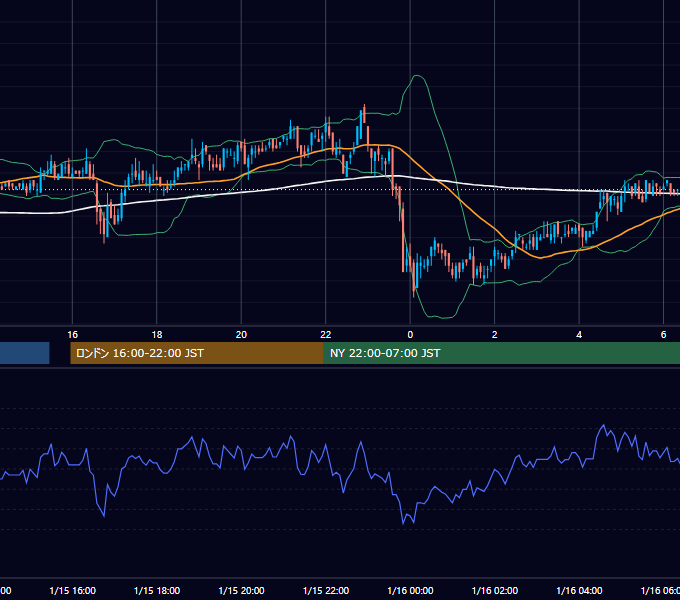Click the 1/15 16:00 date label
The width and height of the screenshot is (680, 600).
coord(72,590)
